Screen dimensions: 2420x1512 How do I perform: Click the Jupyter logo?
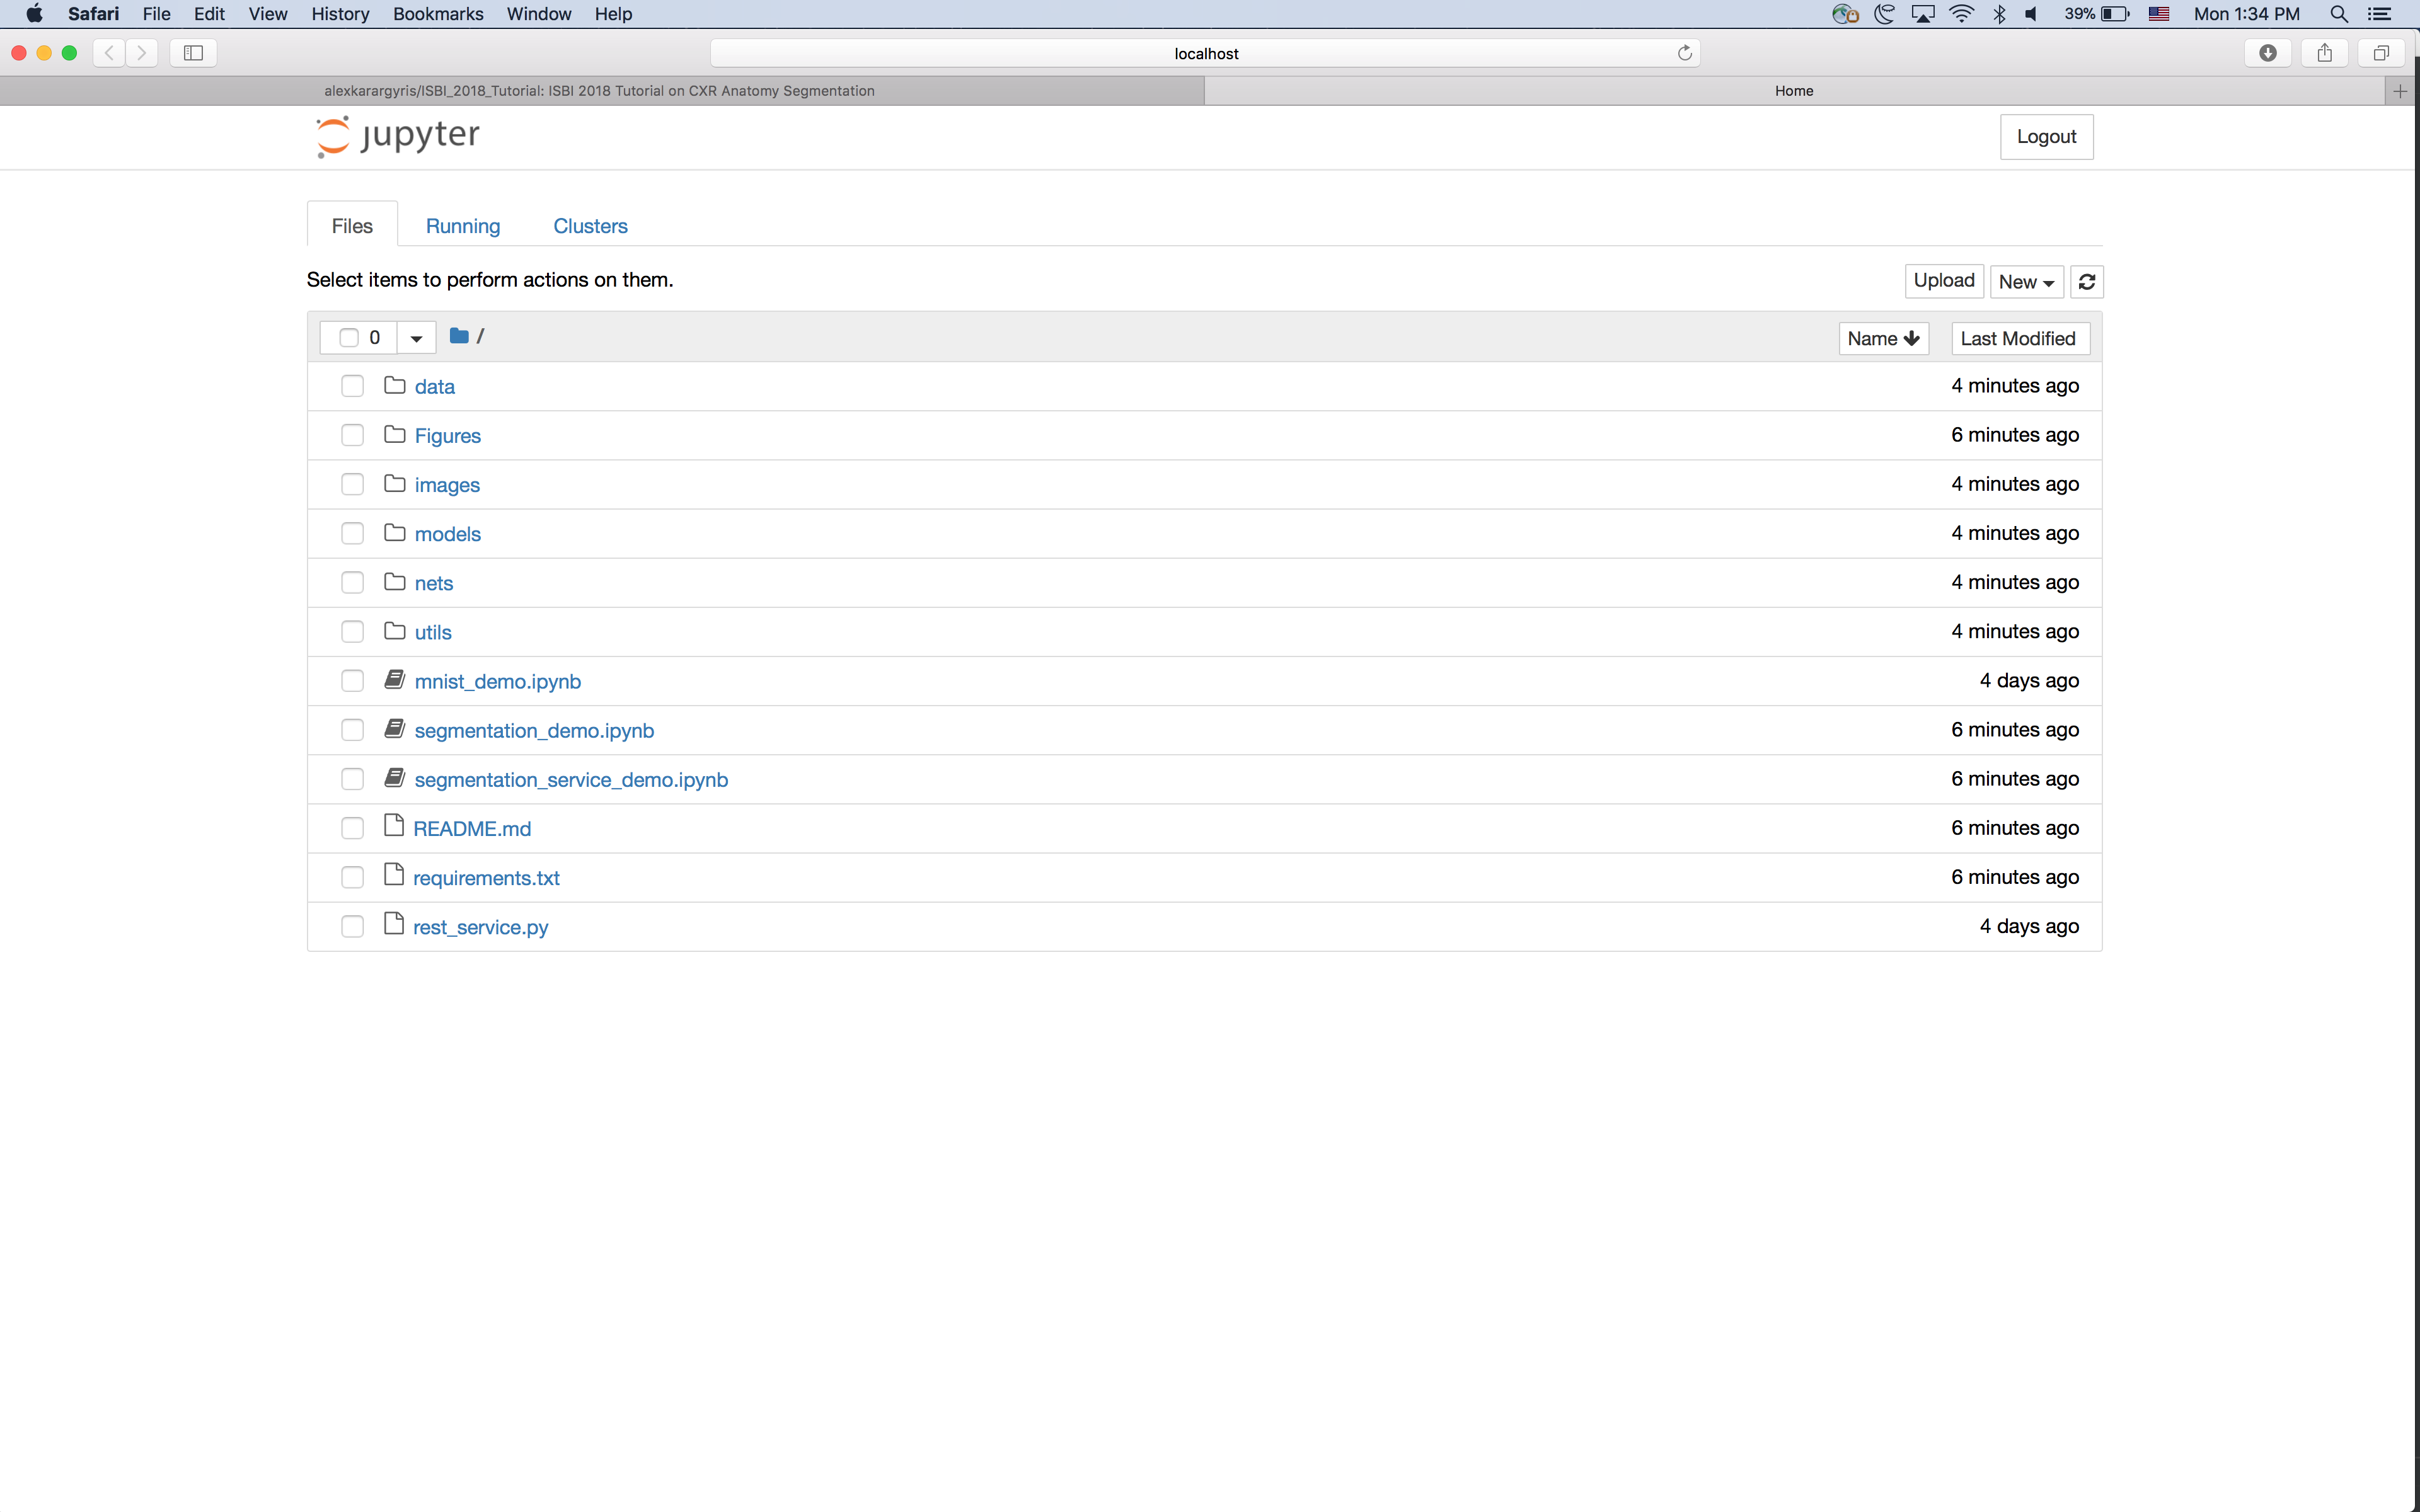coord(398,136)
